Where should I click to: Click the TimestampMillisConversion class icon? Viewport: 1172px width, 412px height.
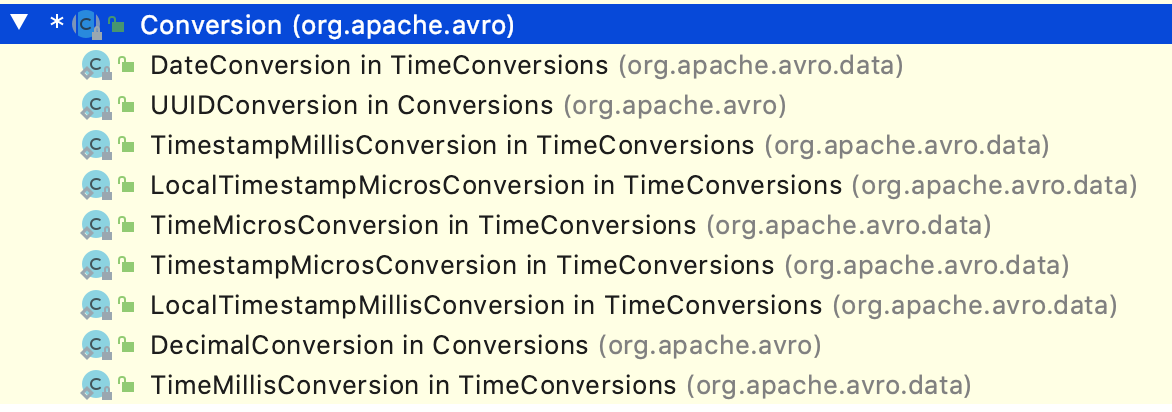tap(95, 145)
